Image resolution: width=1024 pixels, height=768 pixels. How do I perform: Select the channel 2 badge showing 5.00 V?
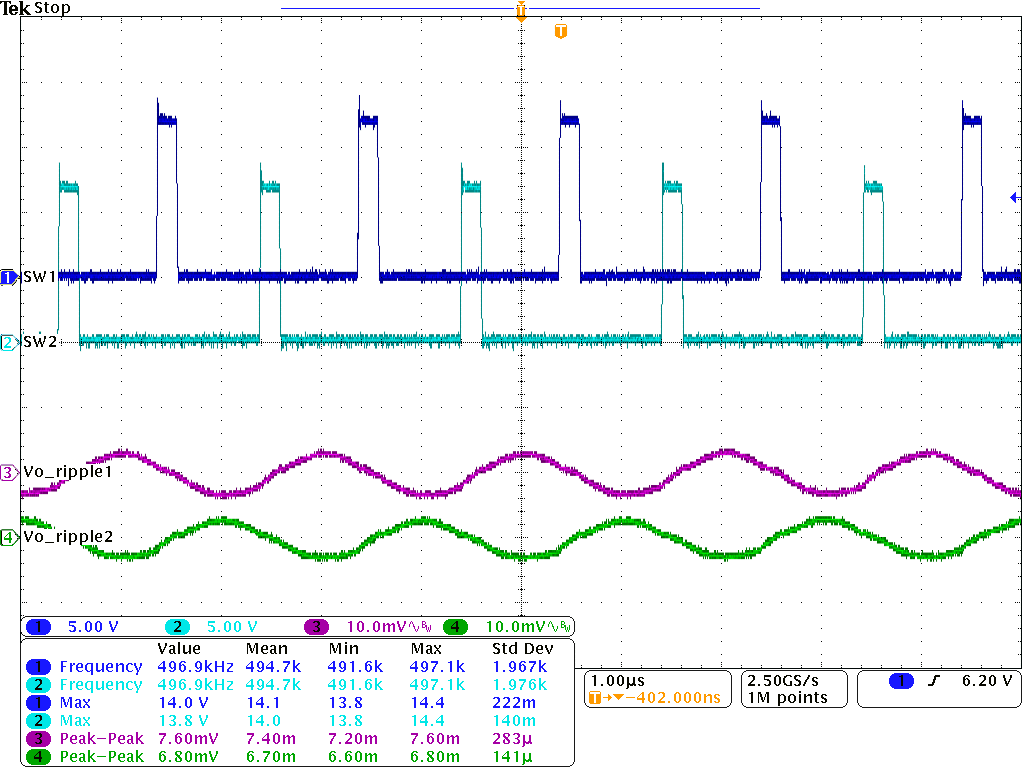[178, 626]
